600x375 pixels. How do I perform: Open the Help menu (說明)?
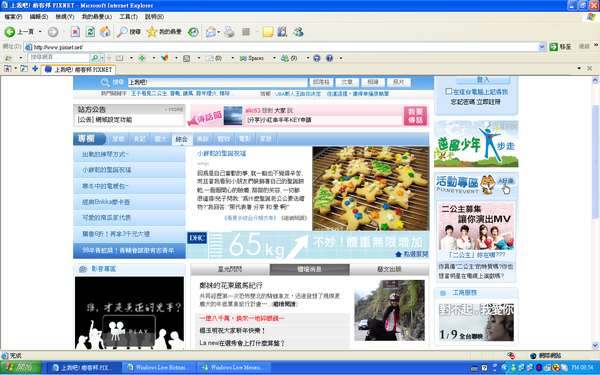(155, 17)
